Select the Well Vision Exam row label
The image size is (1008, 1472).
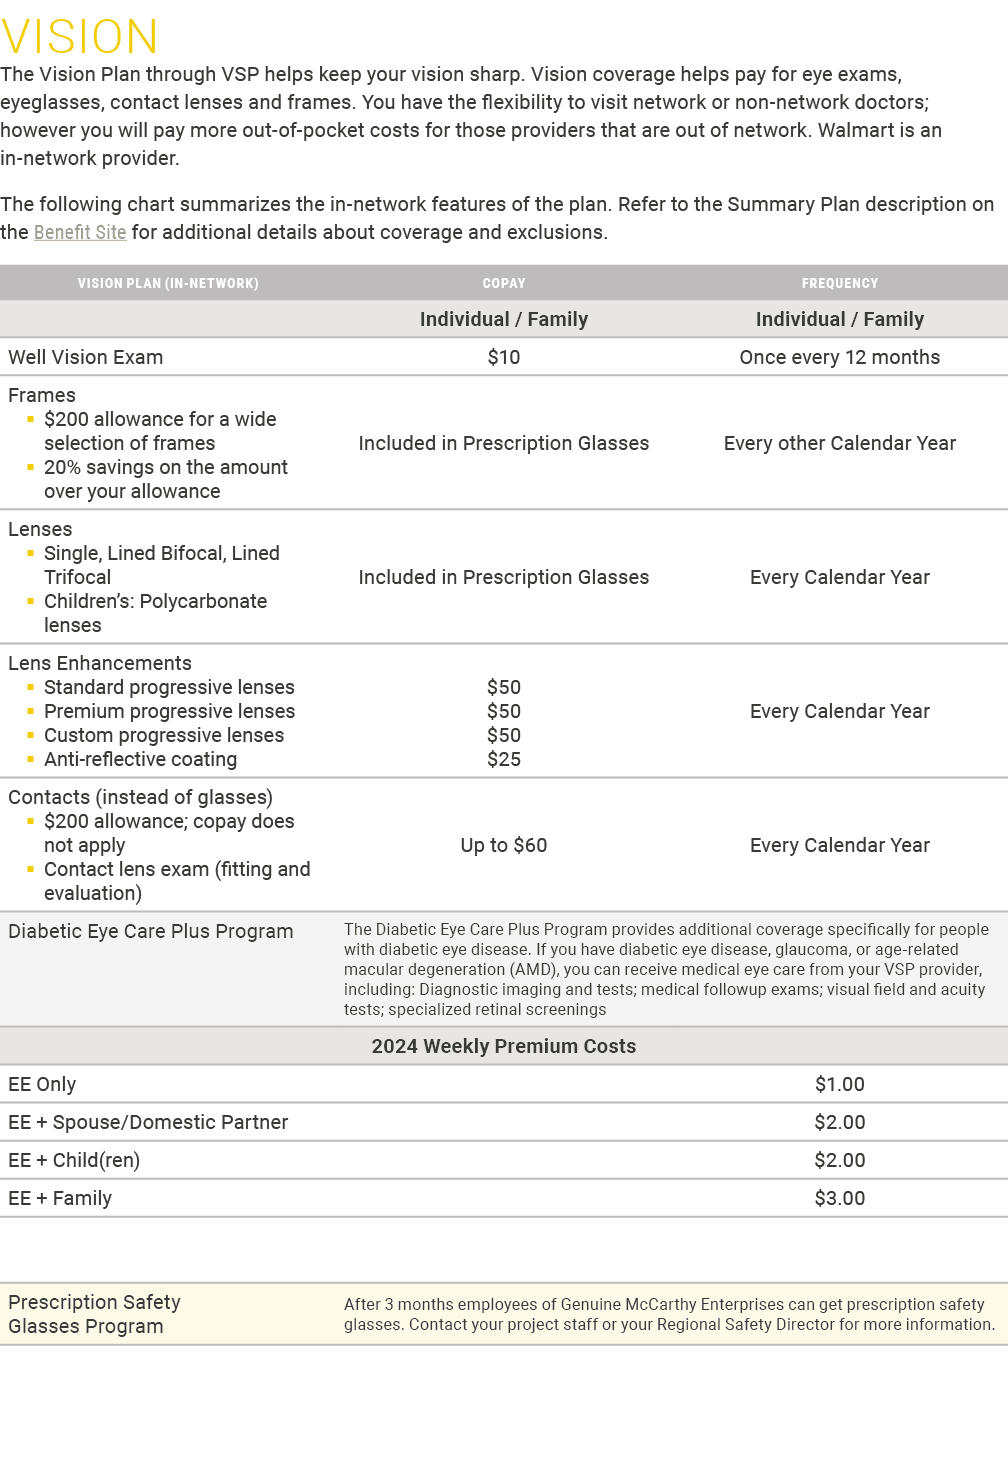click(86, 357)
